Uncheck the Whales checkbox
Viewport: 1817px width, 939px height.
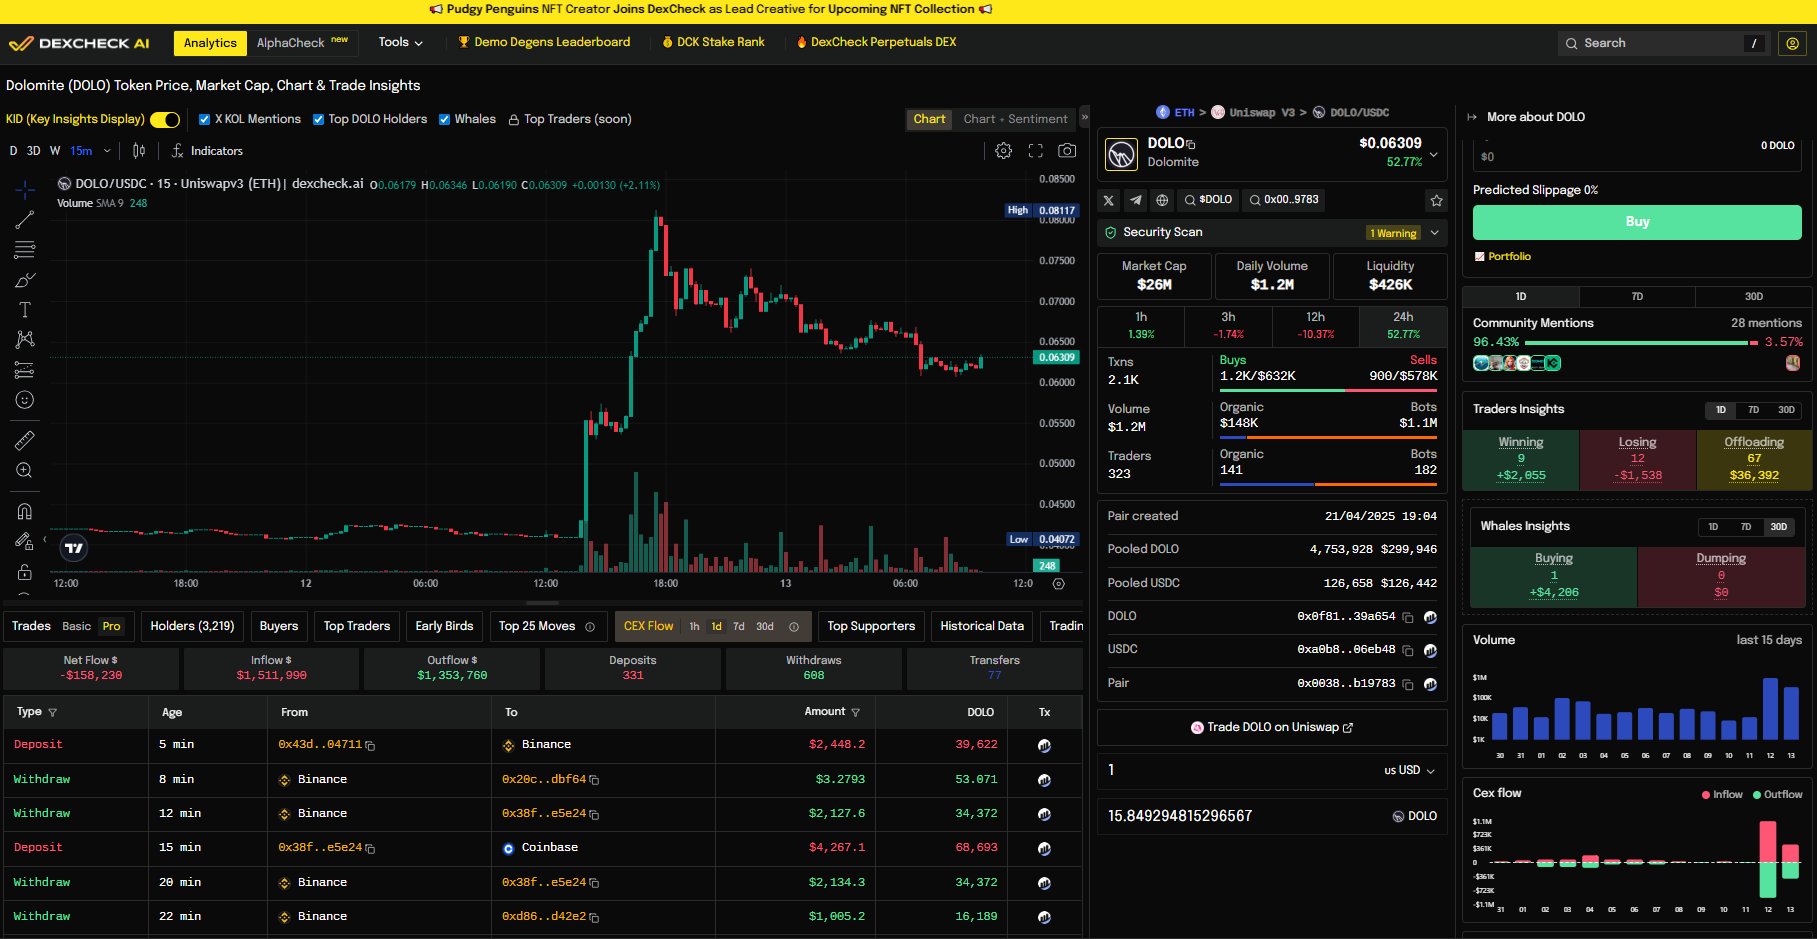(x=444, y=120)
